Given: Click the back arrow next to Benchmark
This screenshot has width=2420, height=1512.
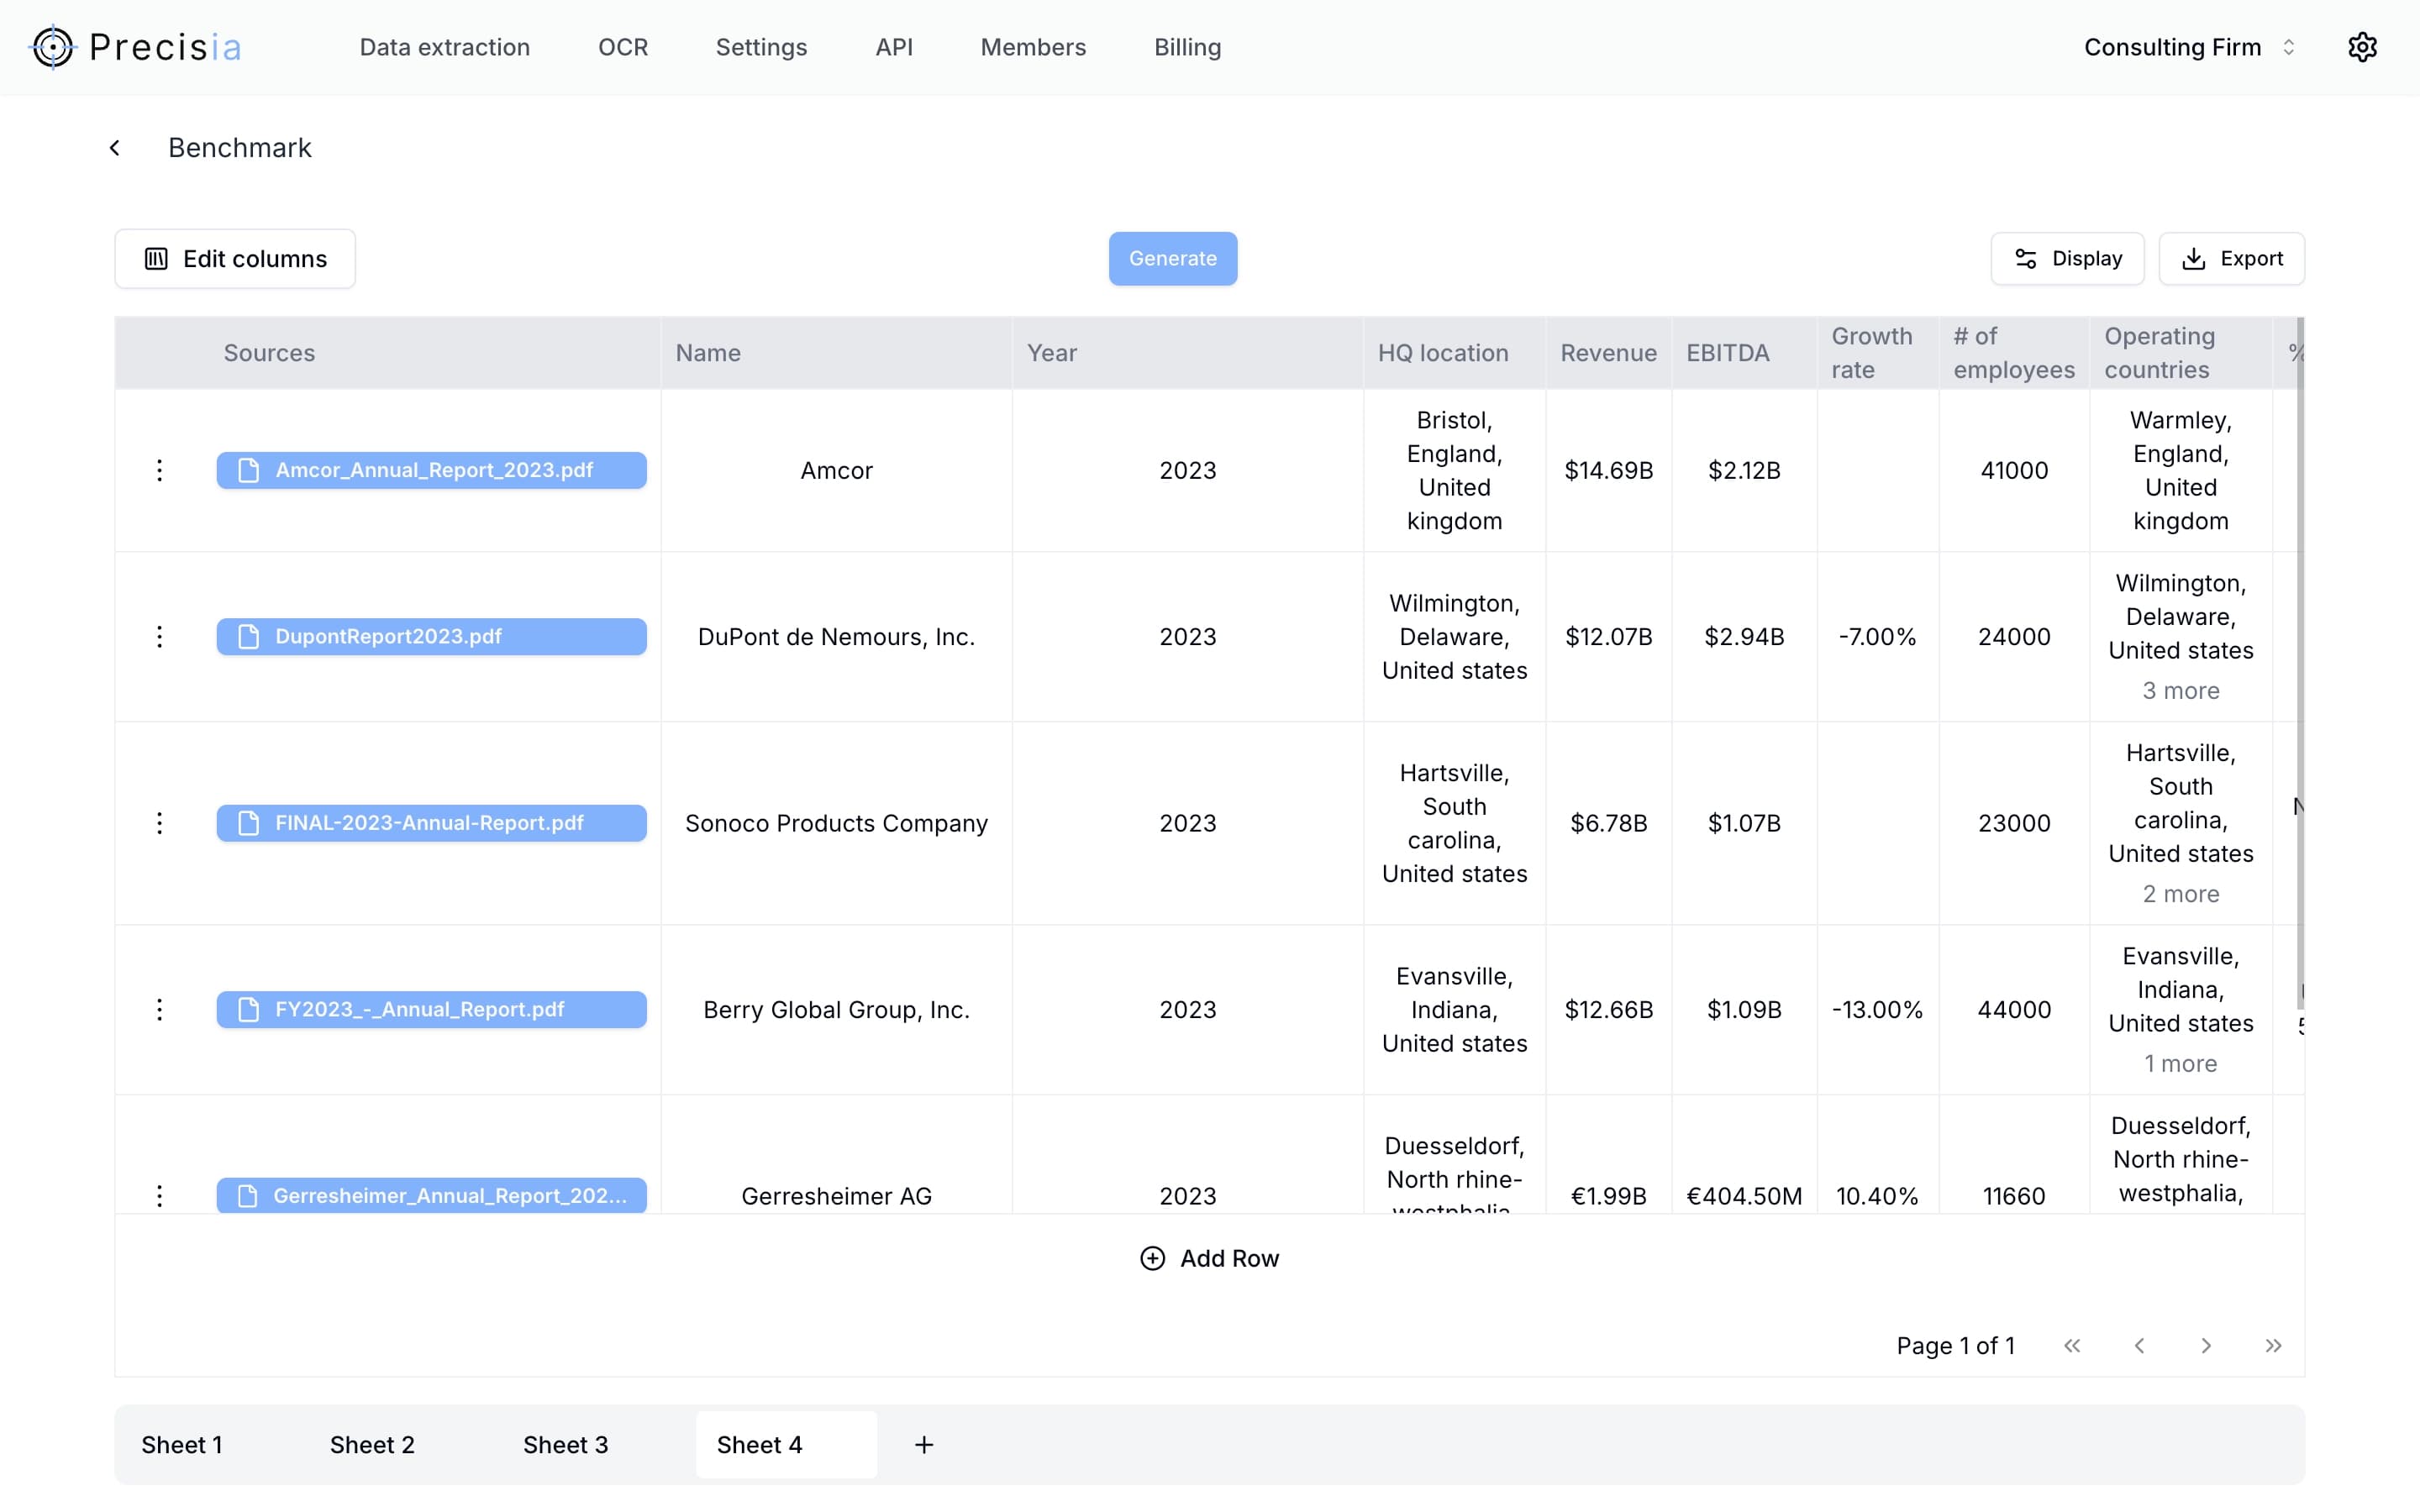Looking at the screenshot, I should coord(114,147).
